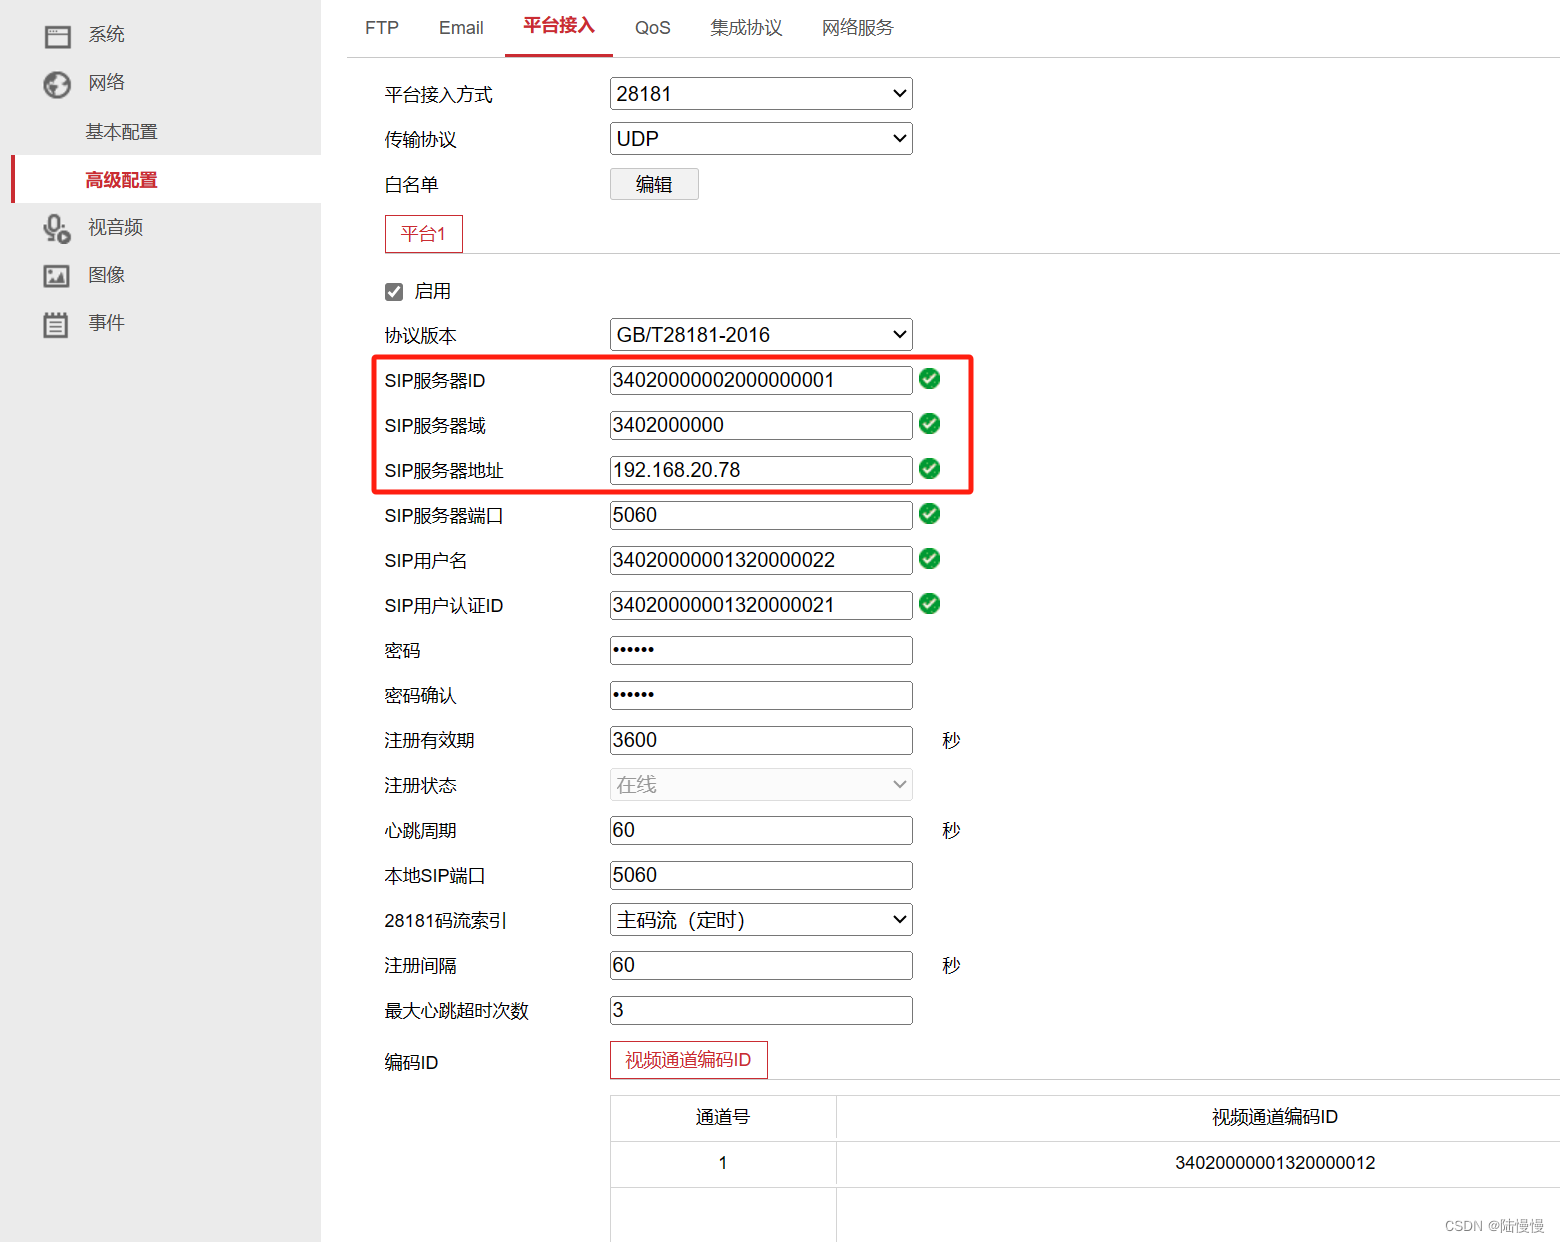Click the 视频通道编码ID button
Screen dimensions: 1560x1242
click(x=688, y=1059)
